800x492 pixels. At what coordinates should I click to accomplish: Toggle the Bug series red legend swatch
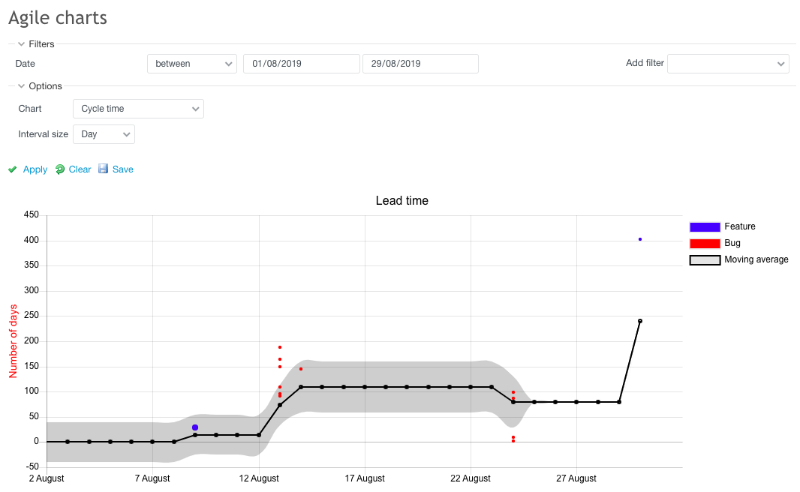(704, 243)
